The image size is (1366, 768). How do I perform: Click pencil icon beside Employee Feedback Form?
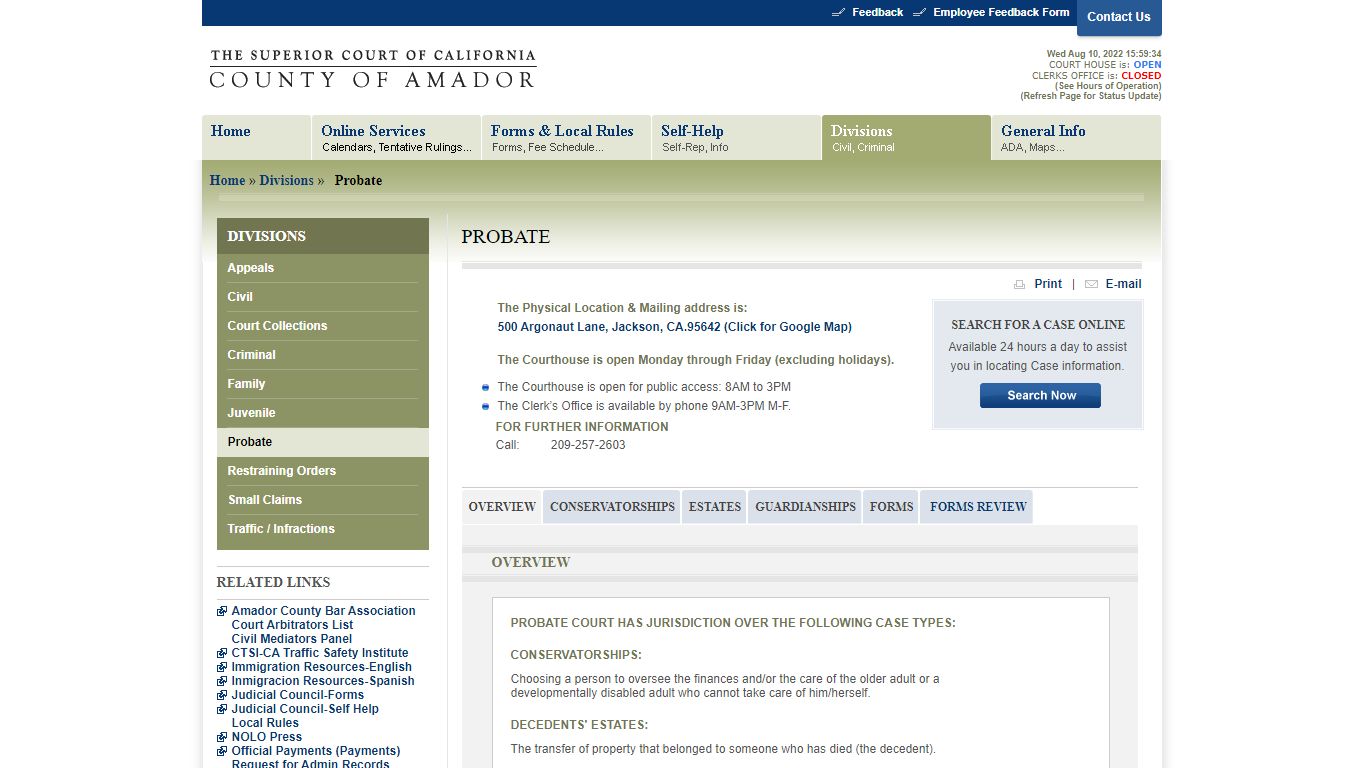tap(919, 12)
